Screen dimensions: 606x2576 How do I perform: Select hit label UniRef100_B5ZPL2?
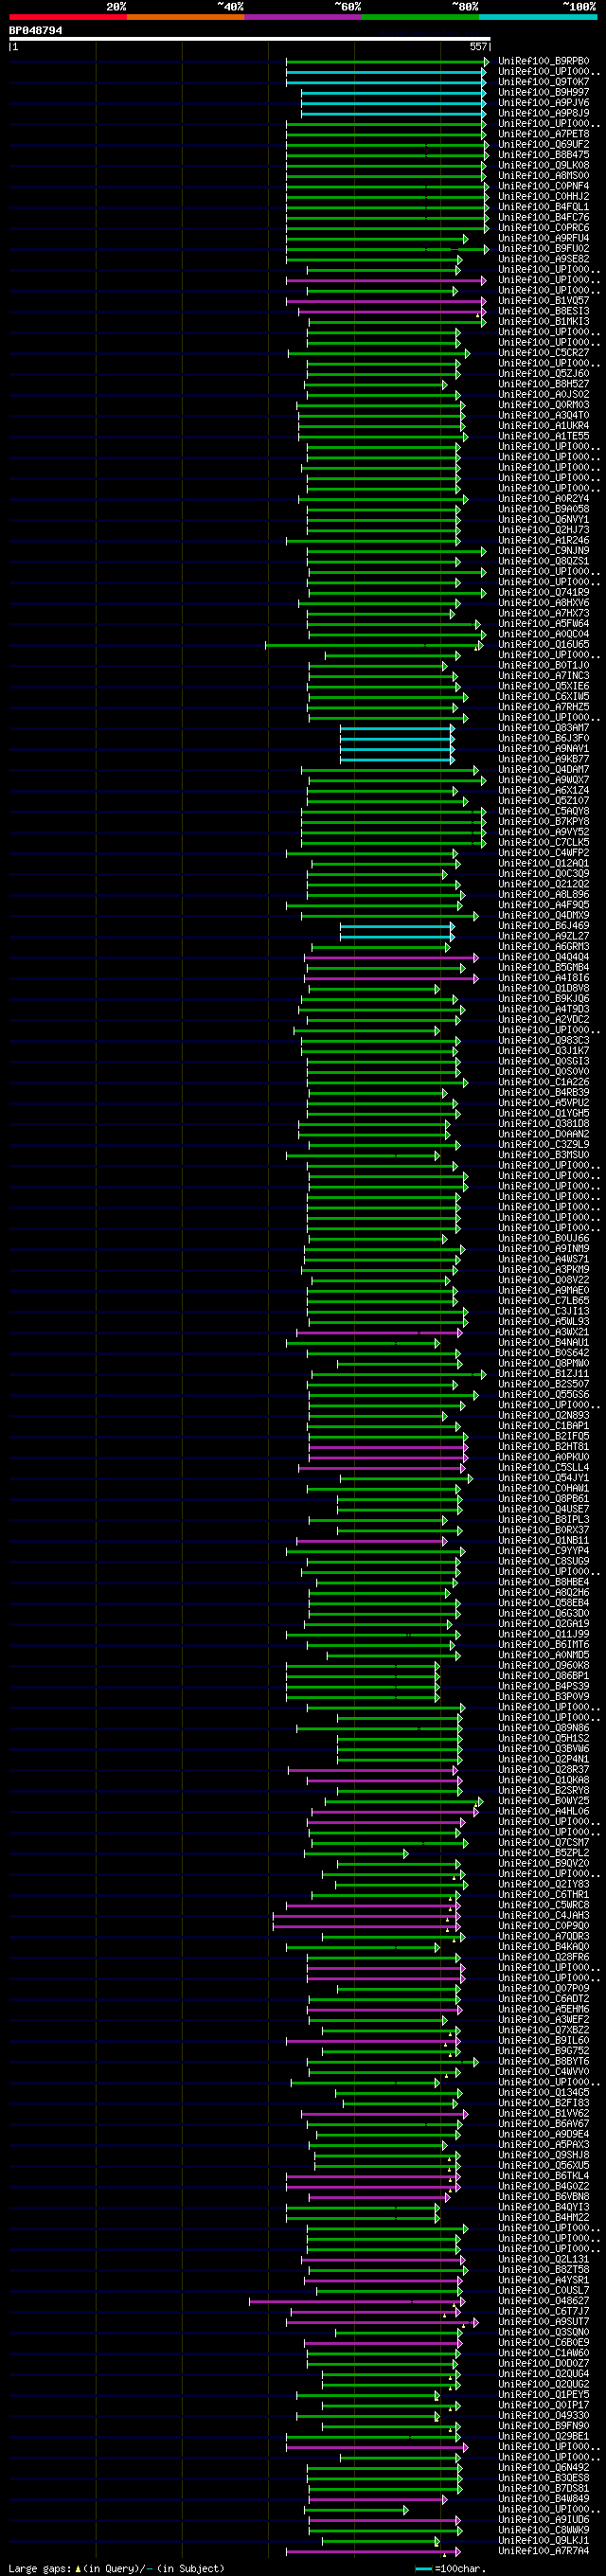tap(544, 1854)
